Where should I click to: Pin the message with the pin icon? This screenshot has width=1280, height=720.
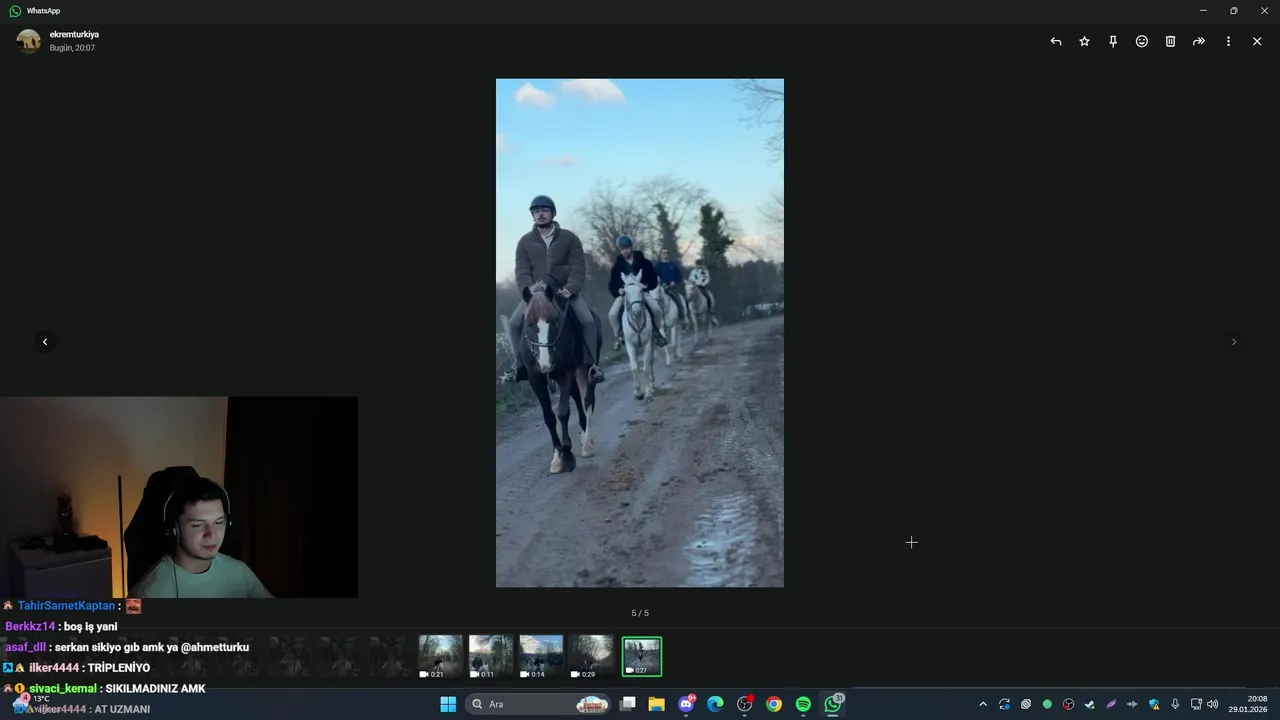(x=1113, y=41)
